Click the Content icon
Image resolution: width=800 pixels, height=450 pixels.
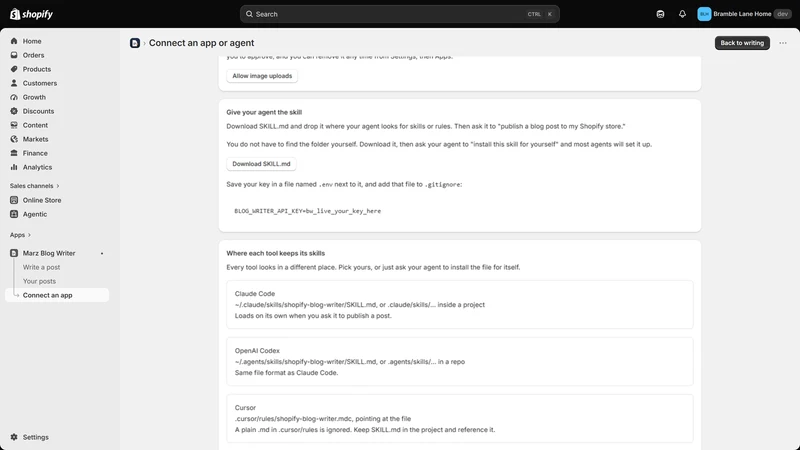(x=14, y=125)
